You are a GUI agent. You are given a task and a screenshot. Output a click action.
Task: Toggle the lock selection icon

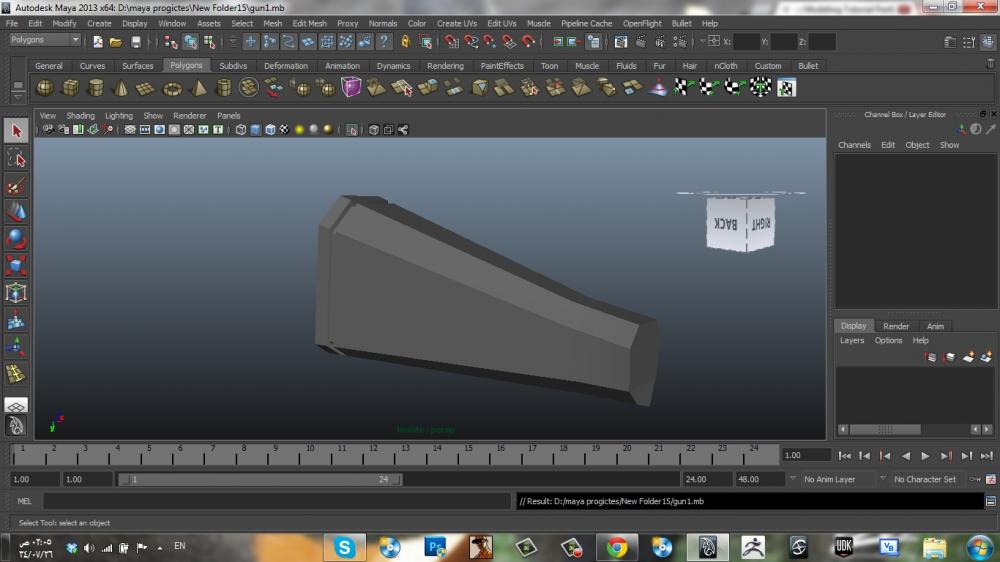[405, 42]
